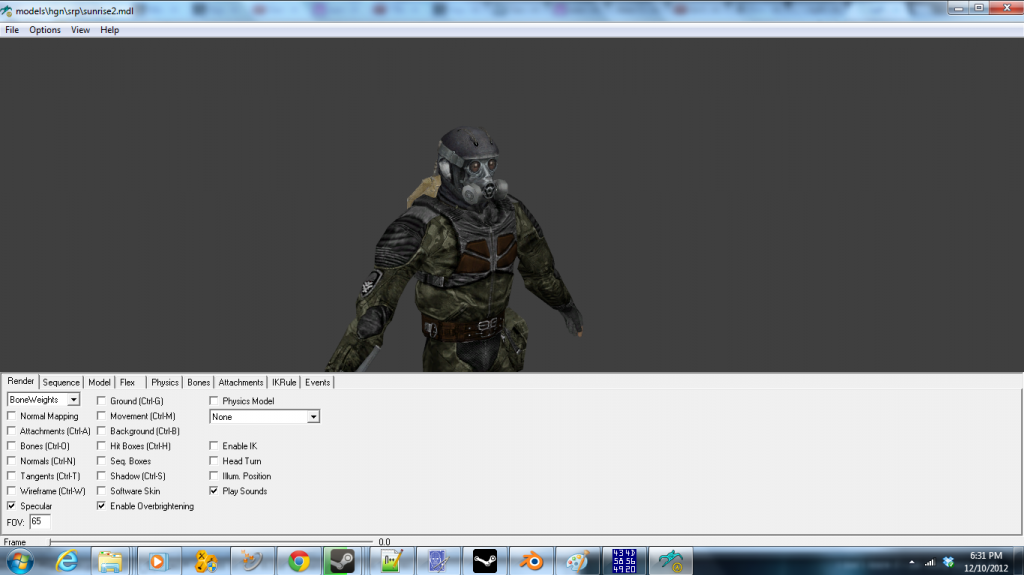
Task: Open the Physics tab
Action: click(x=165, y=382)
